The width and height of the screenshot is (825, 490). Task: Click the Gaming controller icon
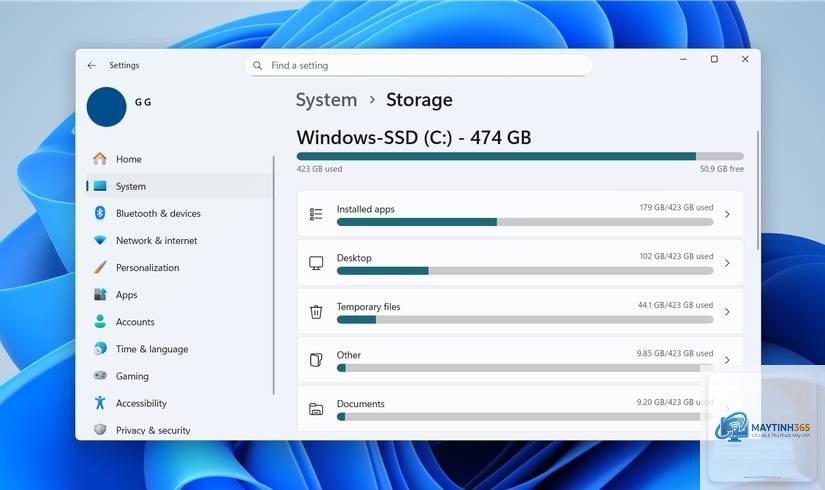tap(100, 375)
